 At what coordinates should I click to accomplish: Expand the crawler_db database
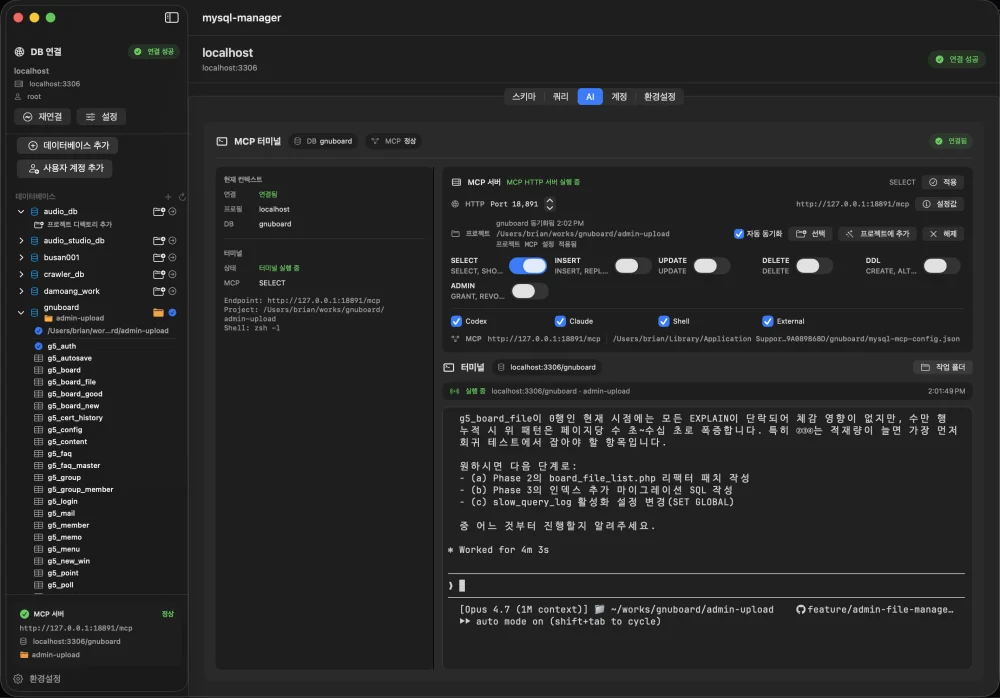(x=21, y=274)
